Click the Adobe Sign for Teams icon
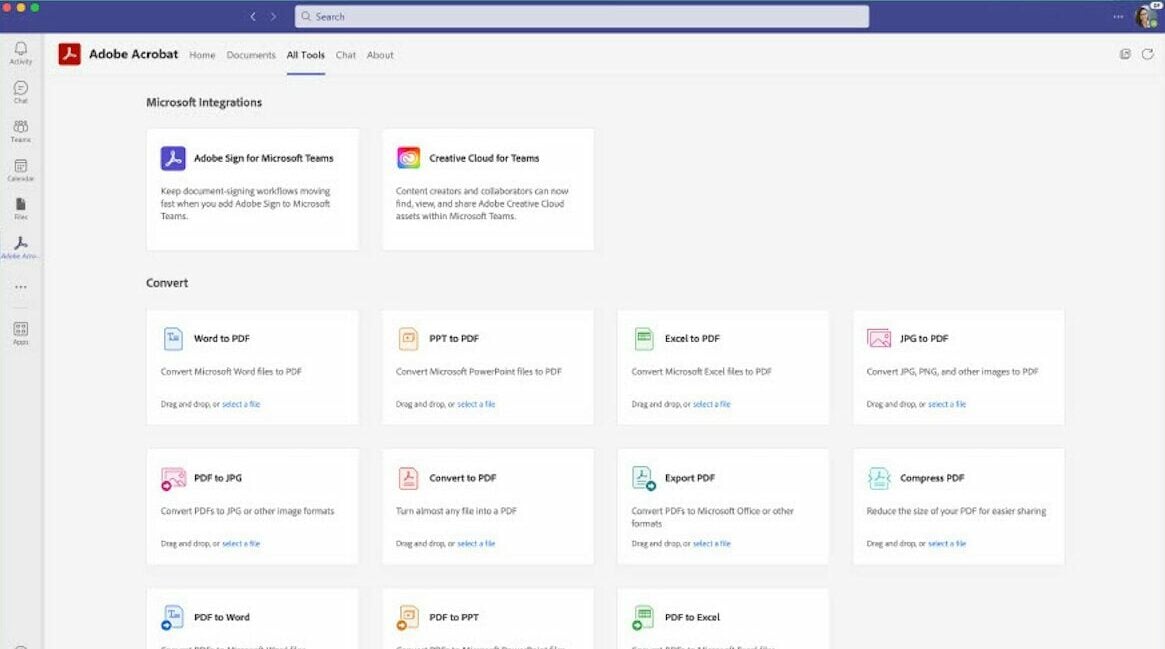The height and width of the screenshot is (649, 1165). point(173,158)
